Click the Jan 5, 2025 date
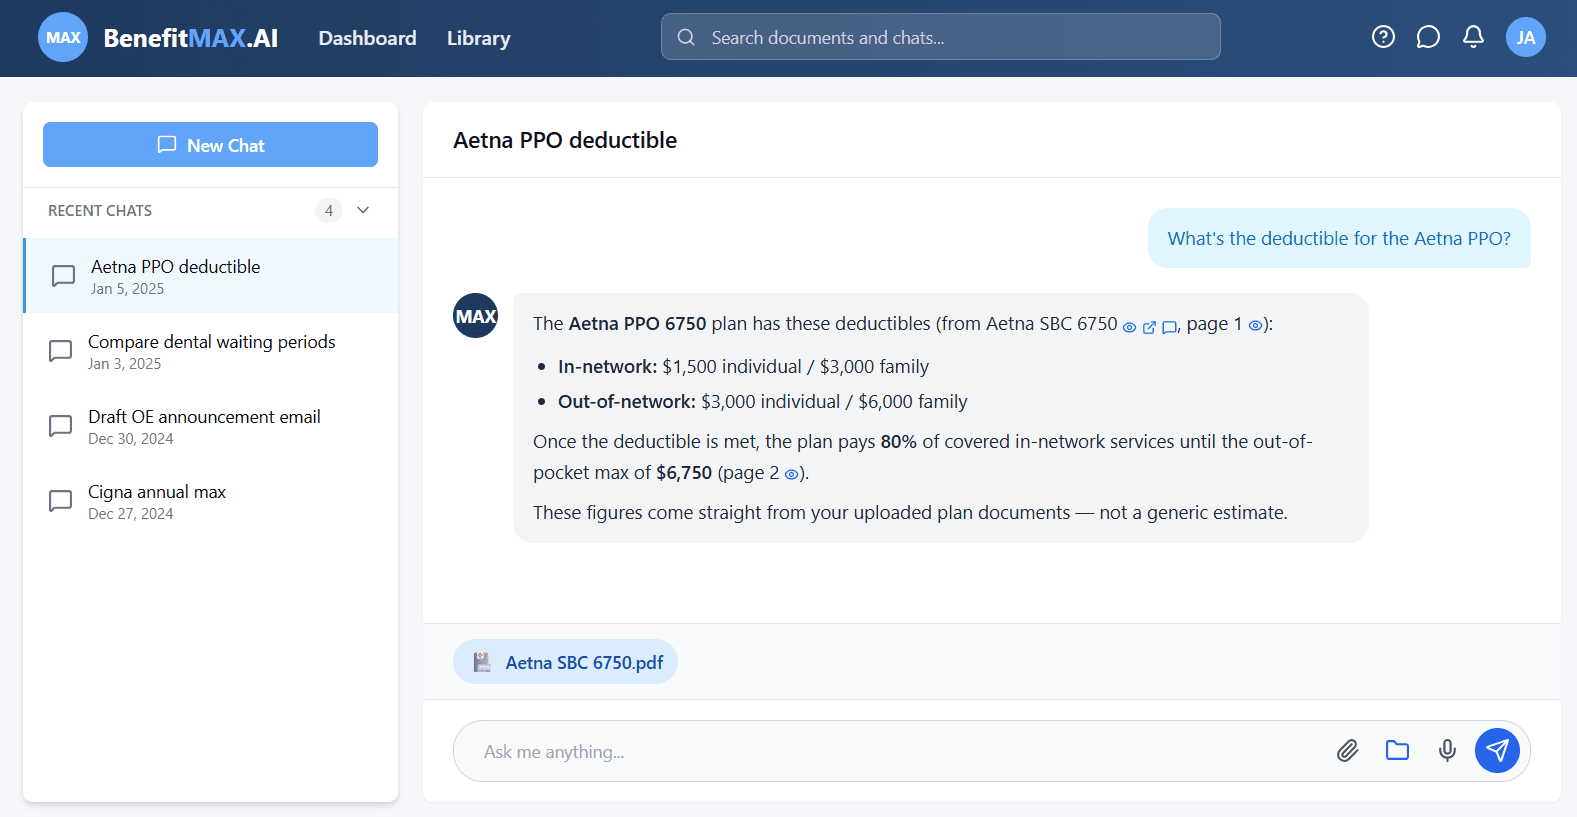Screen dimensions: 1577x817 click(x=127, y=289)
